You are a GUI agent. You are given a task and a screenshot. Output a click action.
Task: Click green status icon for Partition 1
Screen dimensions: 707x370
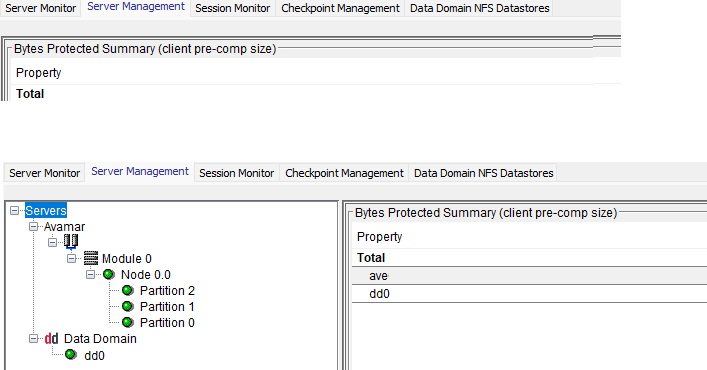point(128,306)
